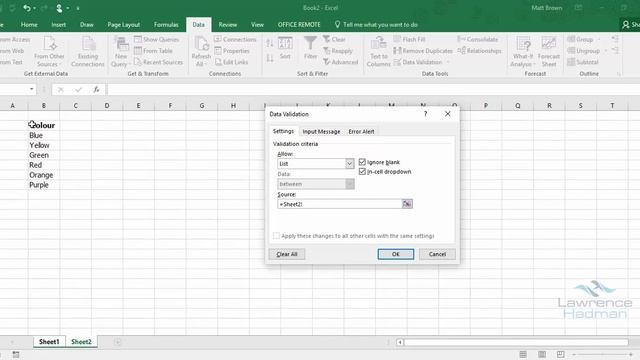
Task: Click From Table
Action: tap(153, 51)
